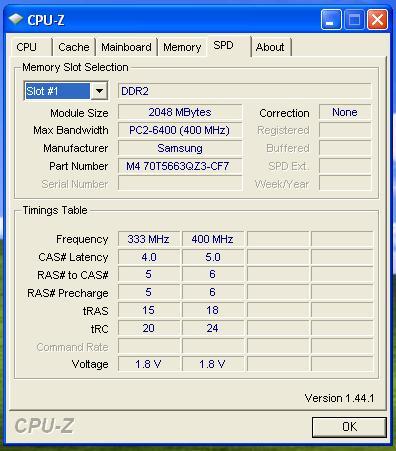Minimize the CPU-Z window
The width and height of the screenshot is (396, 451).
click(x=331, y=20)
